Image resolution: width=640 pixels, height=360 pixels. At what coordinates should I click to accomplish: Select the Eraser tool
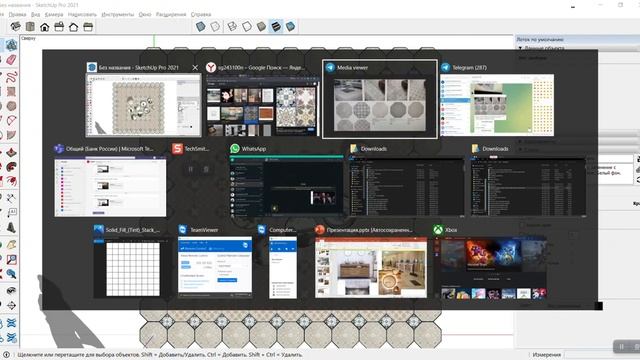[x=11, y=60]
